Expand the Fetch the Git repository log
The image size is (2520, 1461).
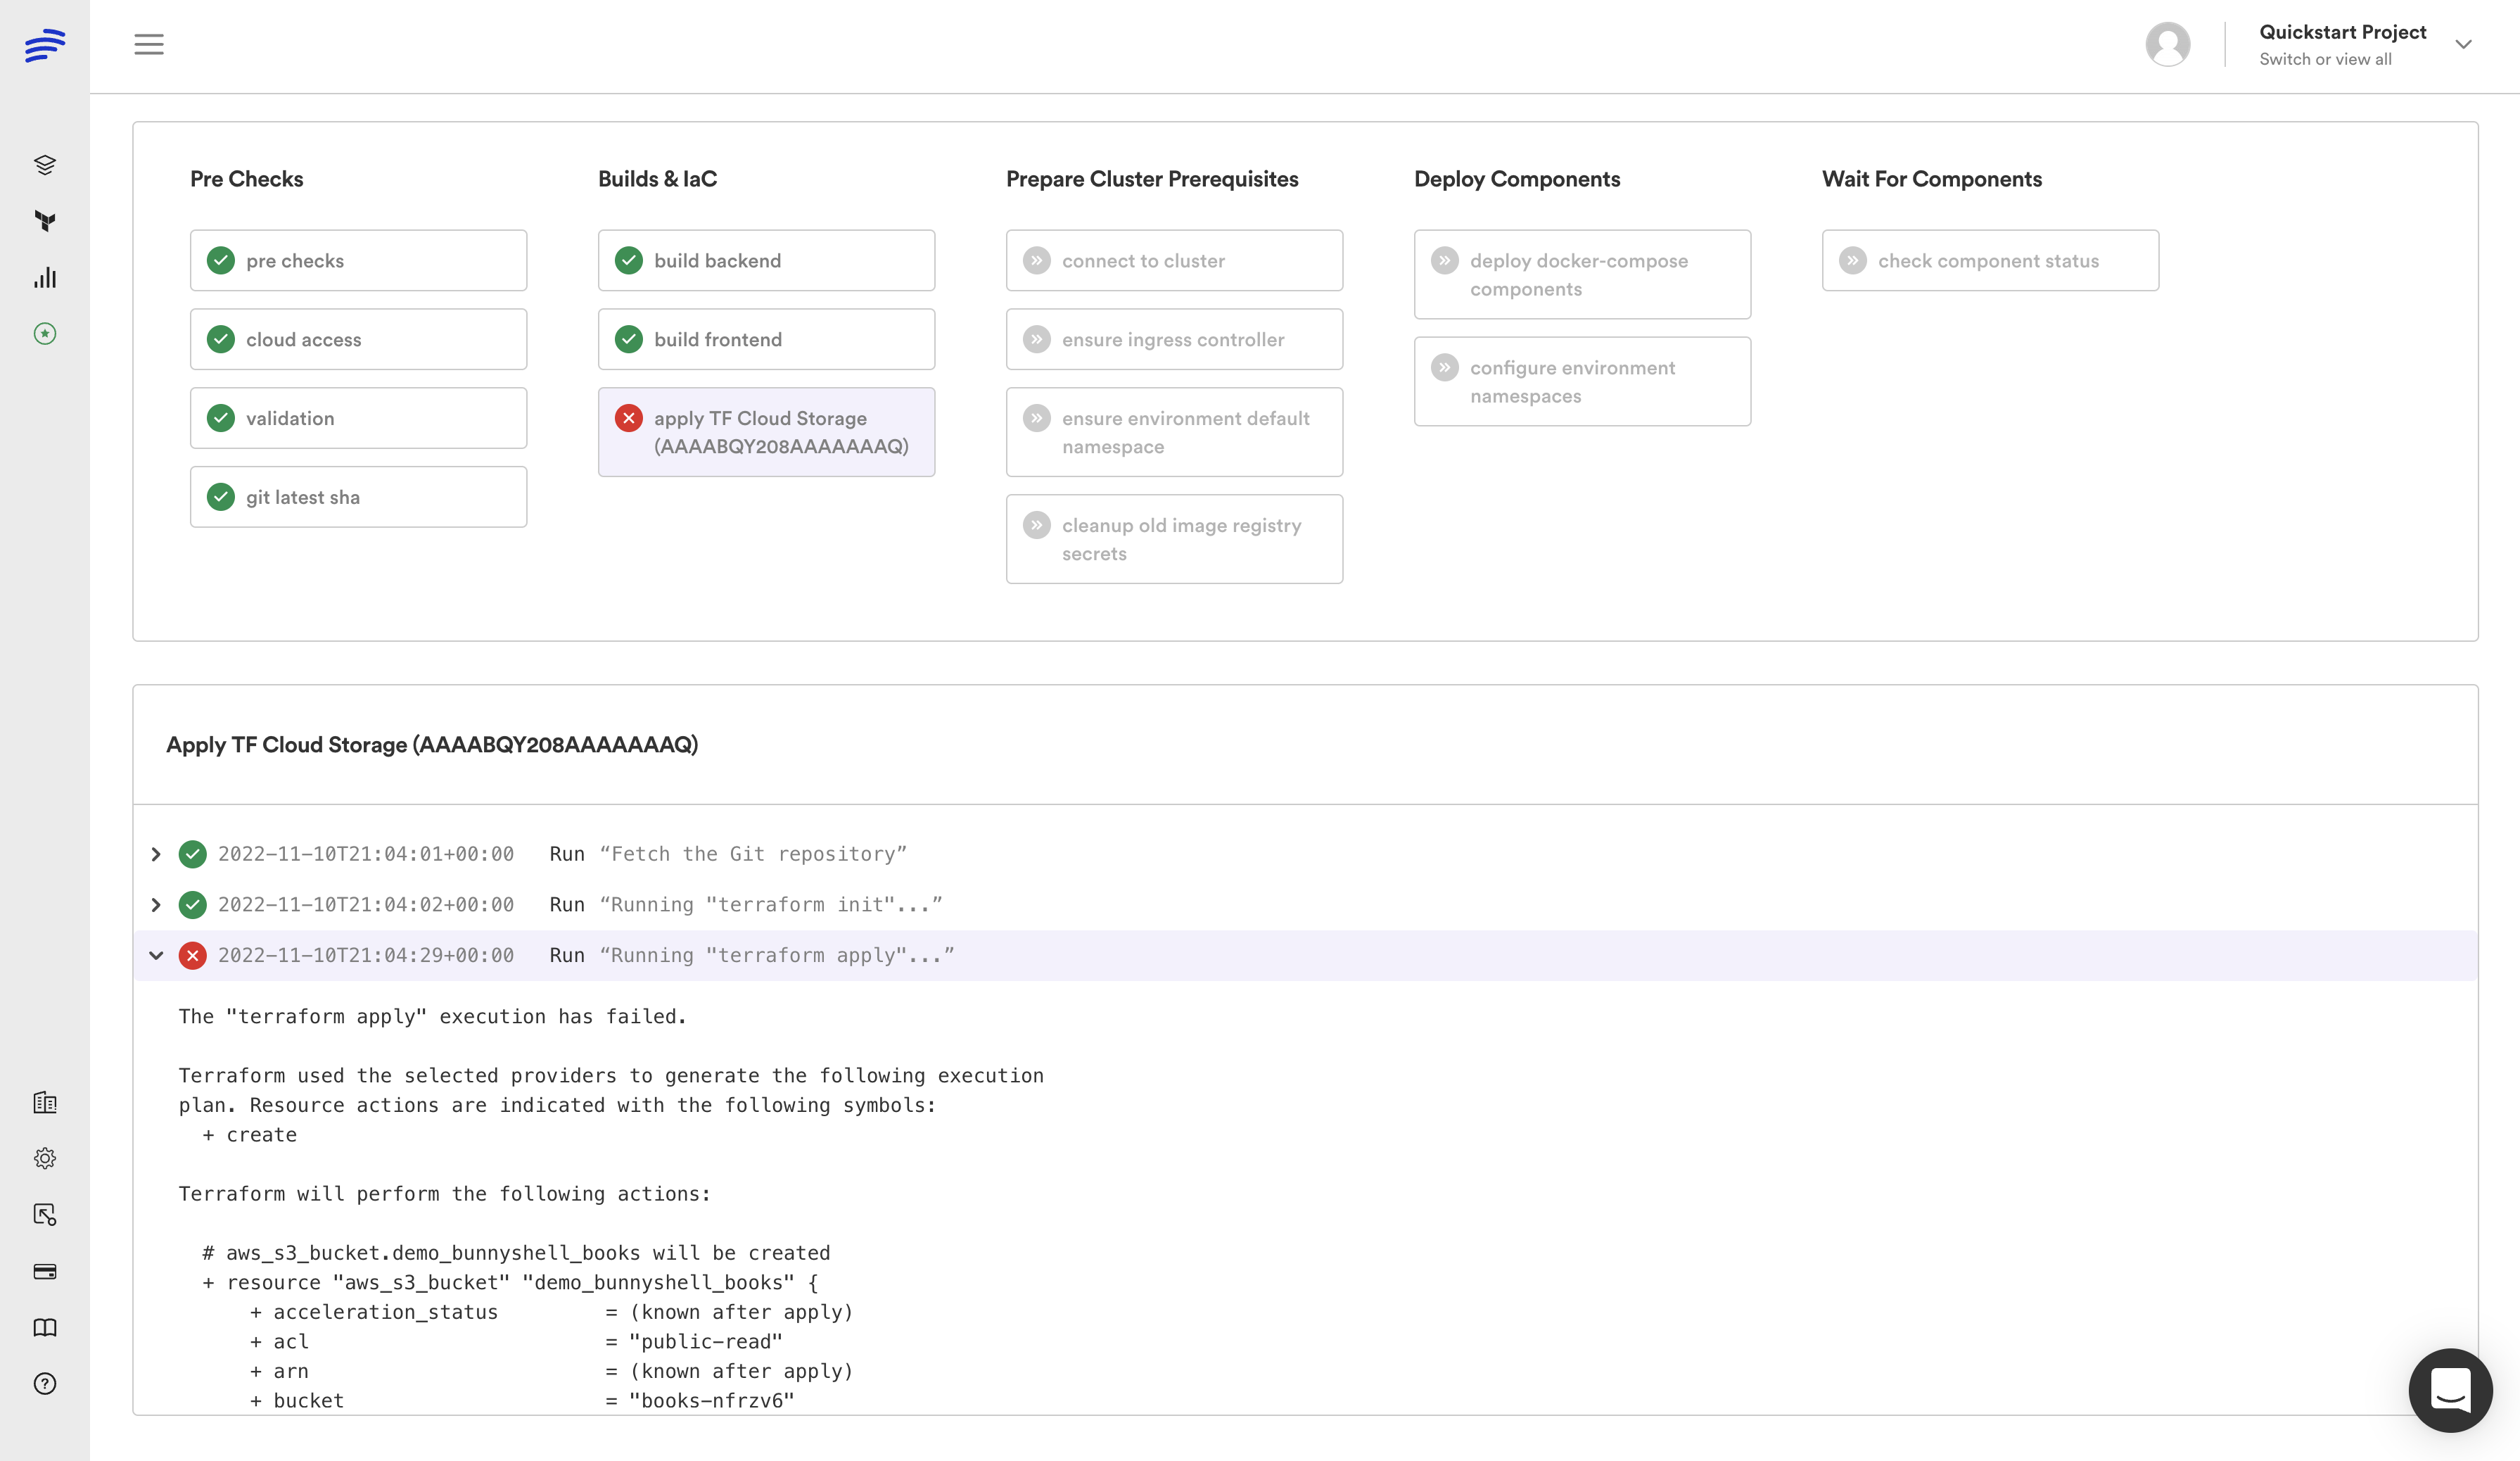156,854
